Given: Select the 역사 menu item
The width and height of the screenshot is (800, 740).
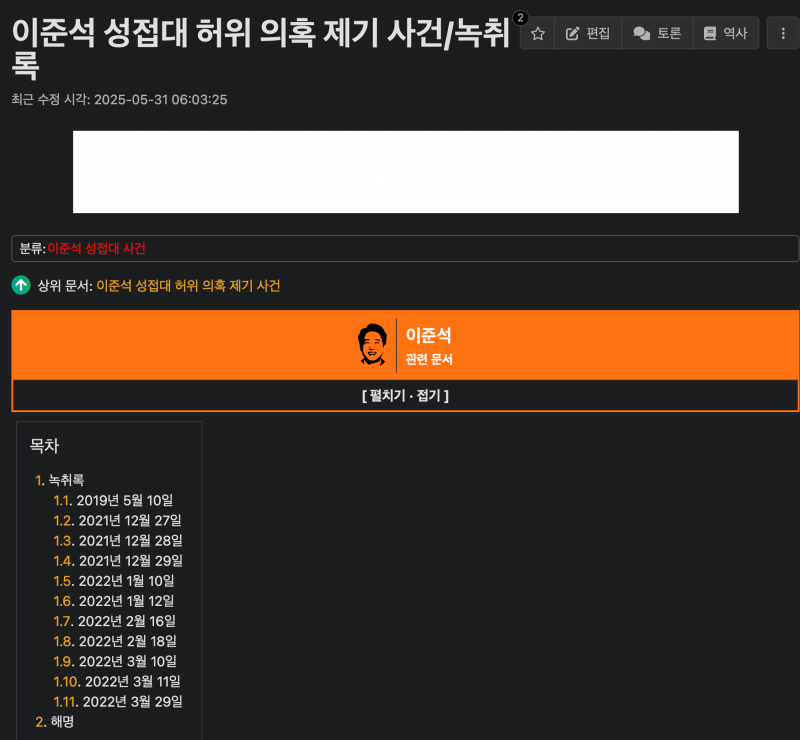Looking at the screenshot, I should point(735,33).
